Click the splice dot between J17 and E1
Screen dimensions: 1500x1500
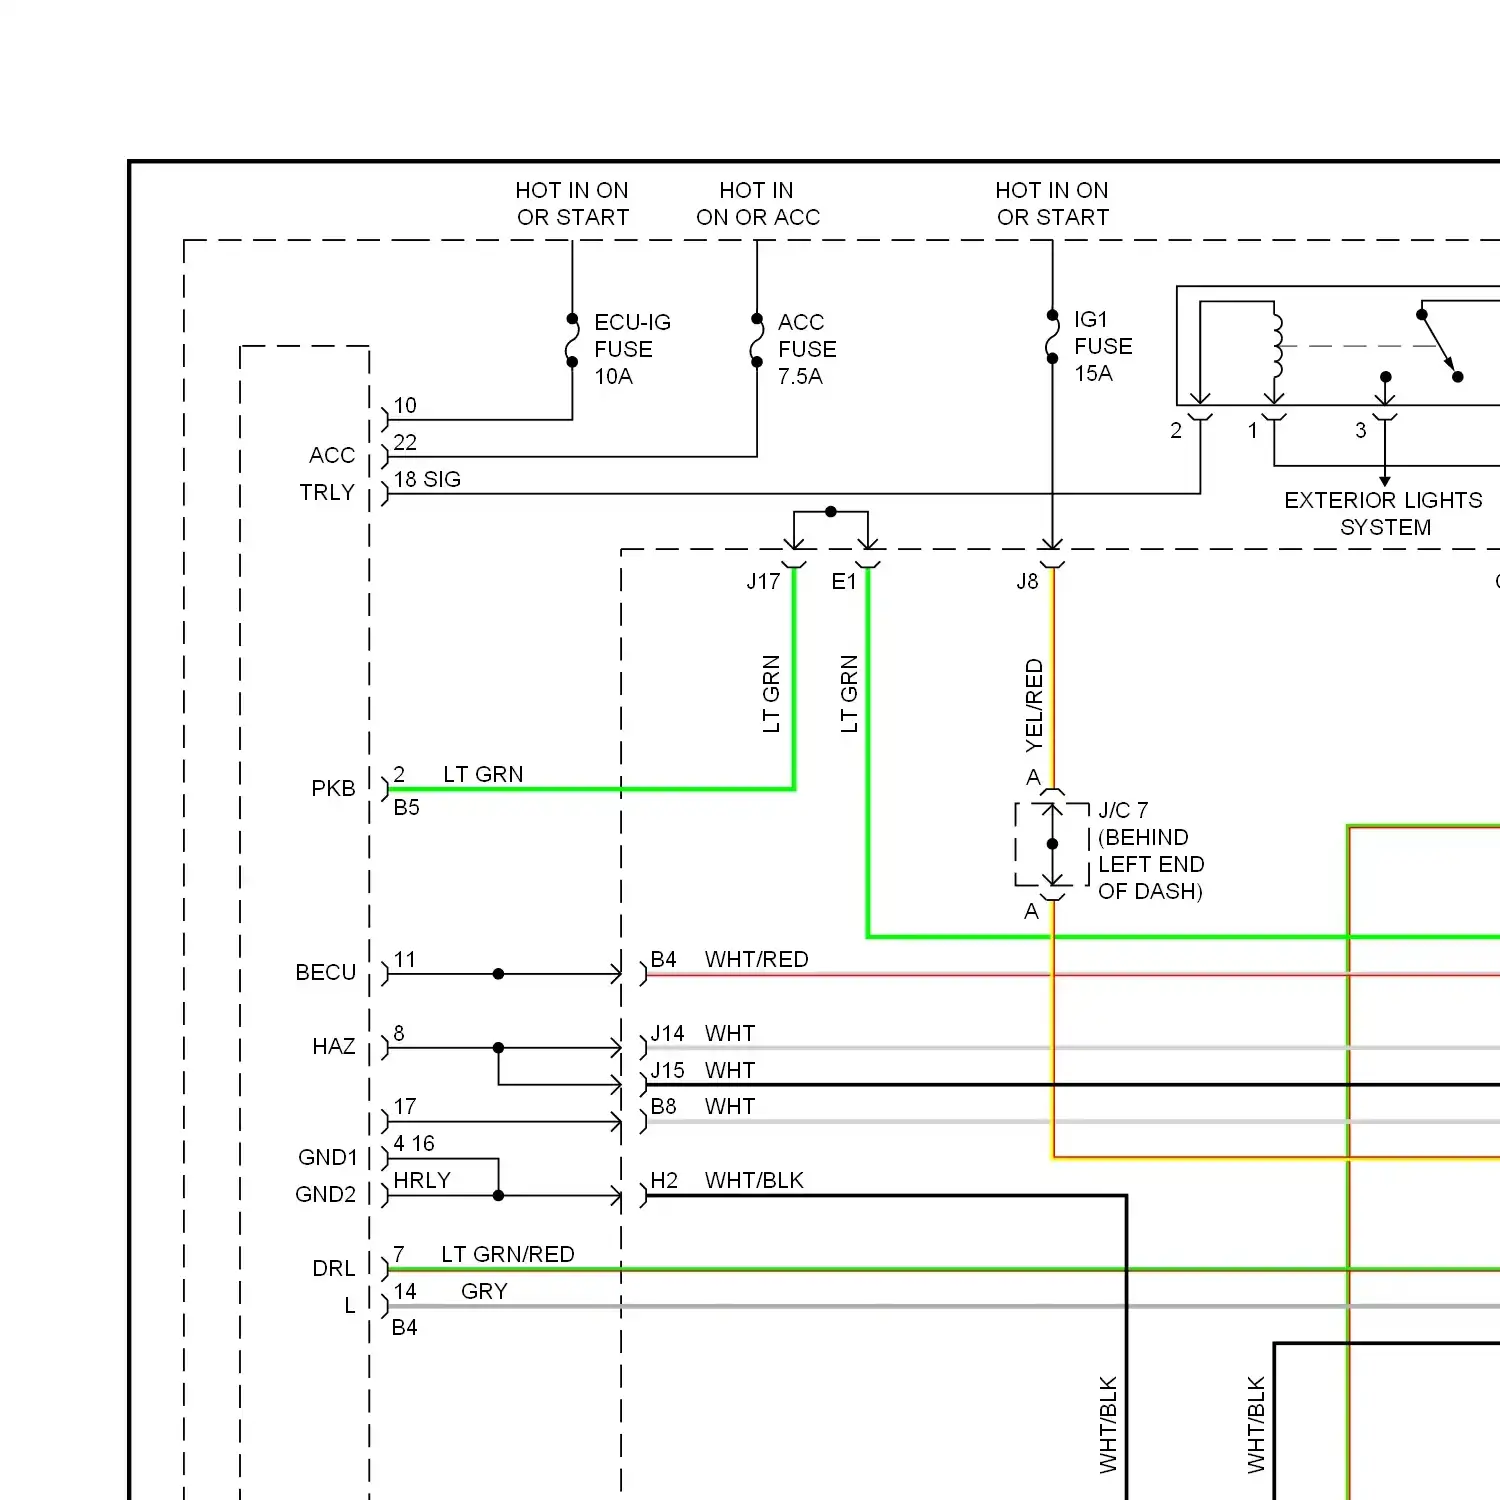tap(831, 512)
